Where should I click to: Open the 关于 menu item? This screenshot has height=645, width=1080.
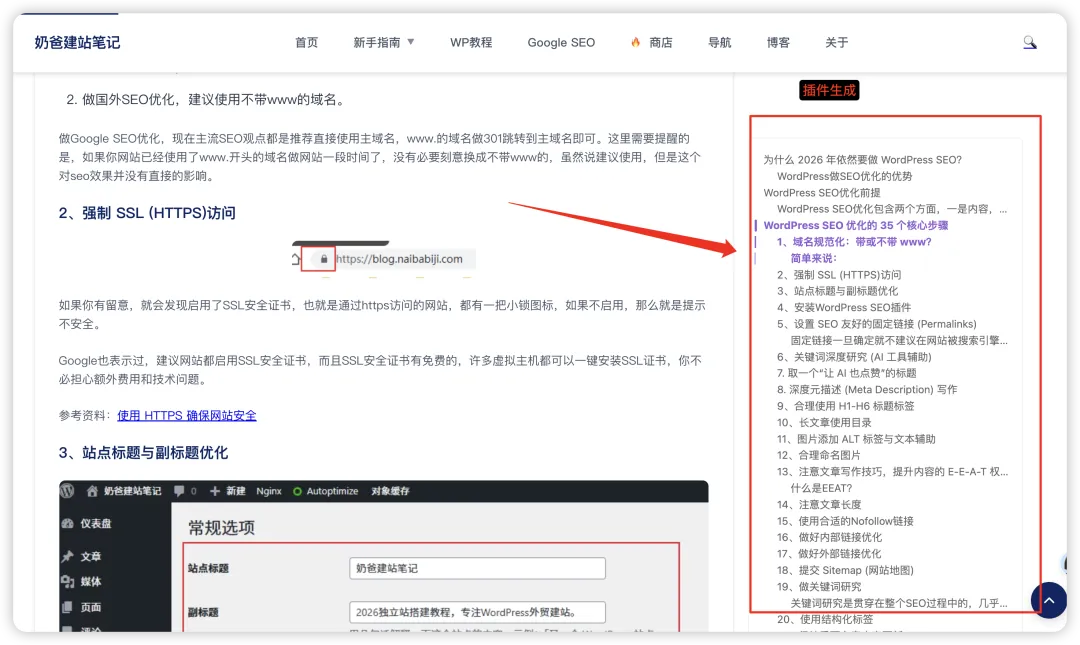coord(837,43)
